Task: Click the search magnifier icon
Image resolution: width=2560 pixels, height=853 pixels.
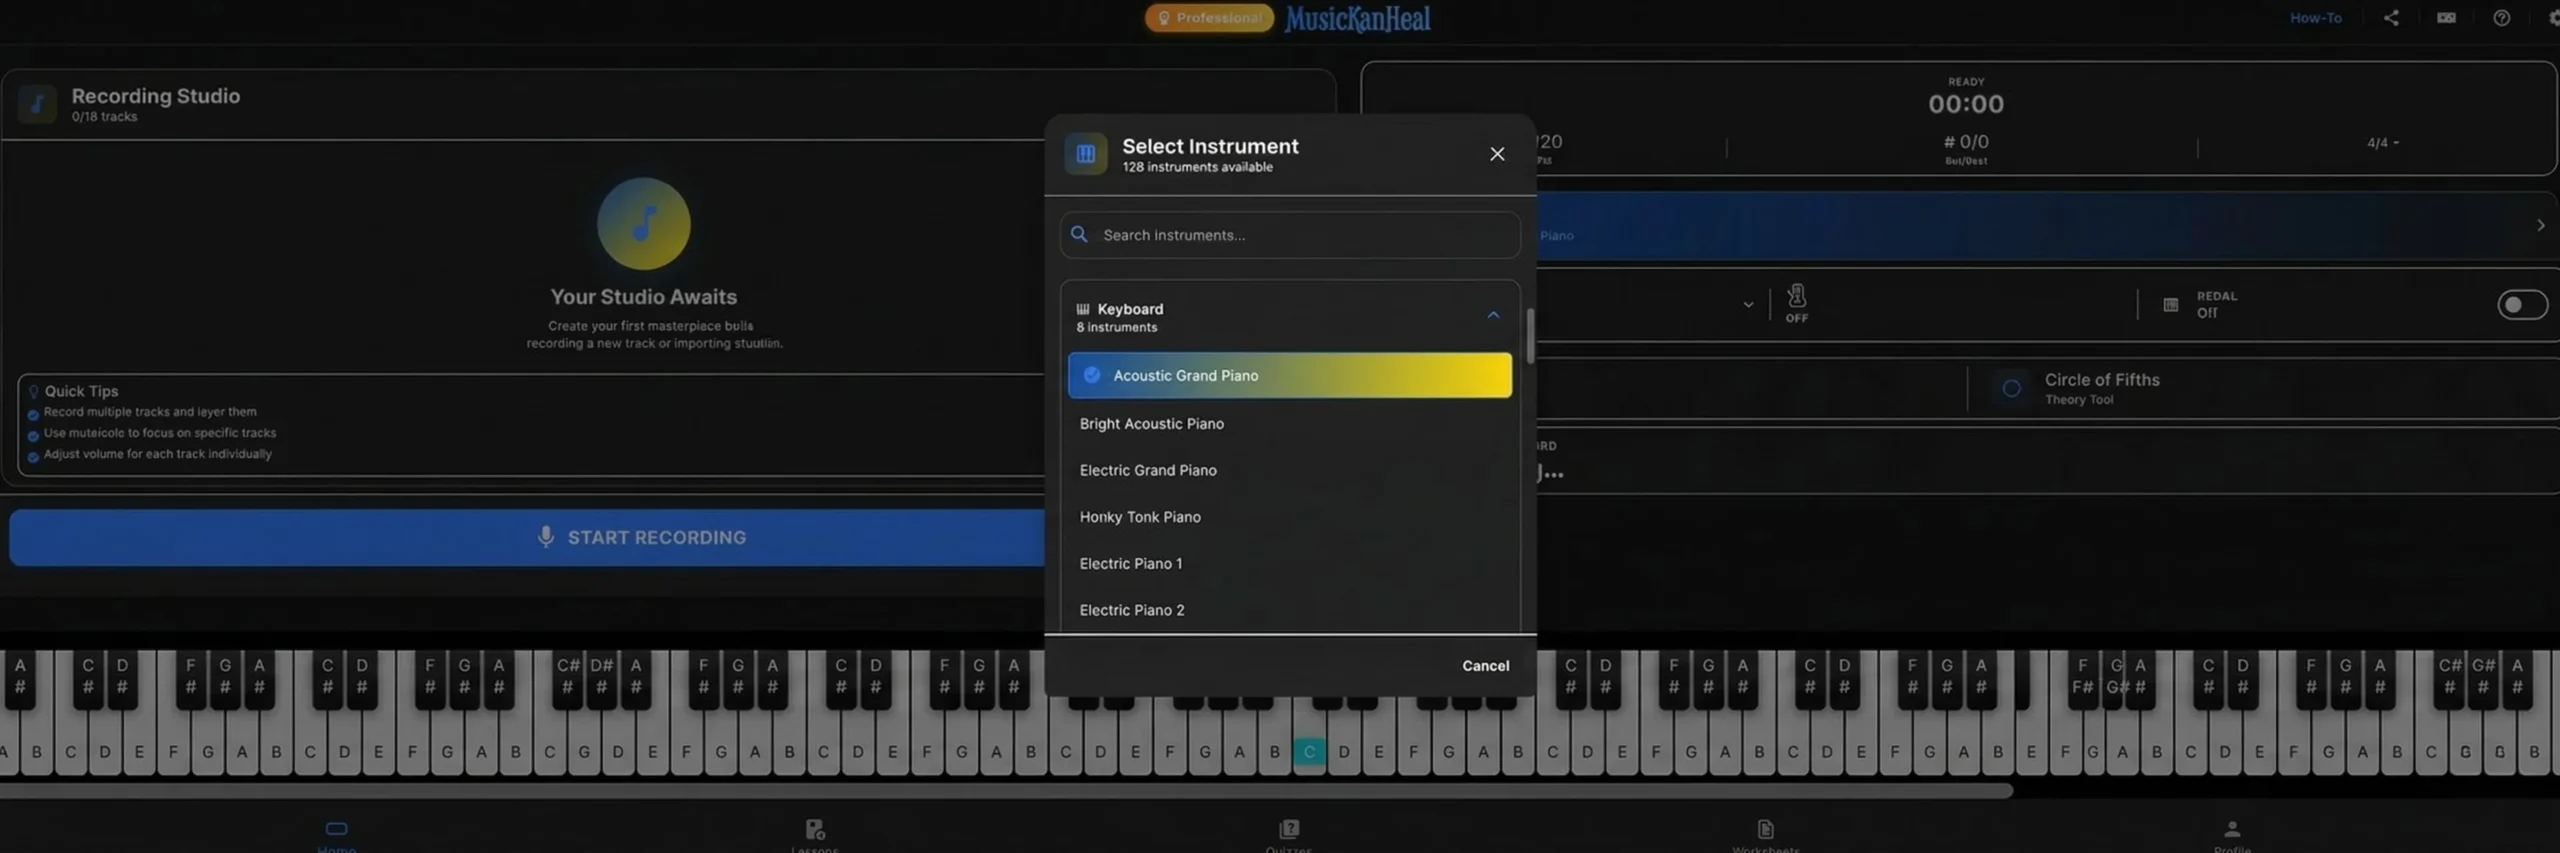Action: coord(1079,235)
